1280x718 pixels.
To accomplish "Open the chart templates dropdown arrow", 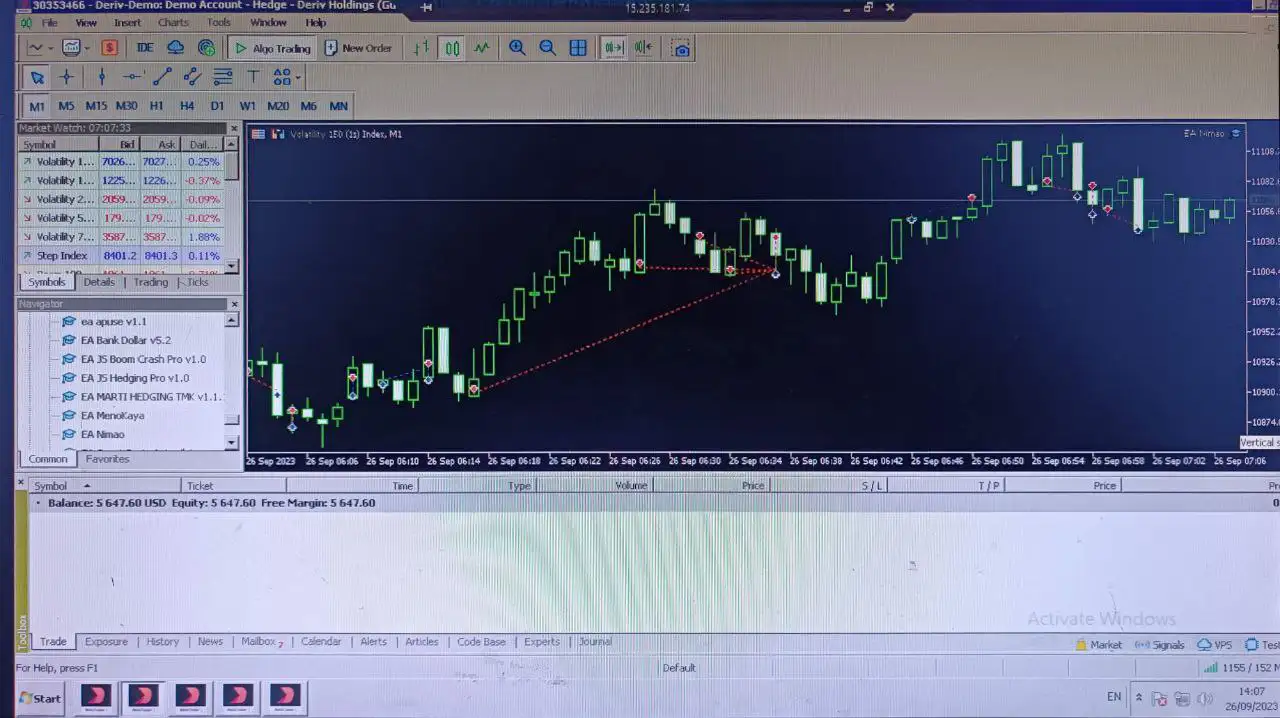I will tap(87, 48).
